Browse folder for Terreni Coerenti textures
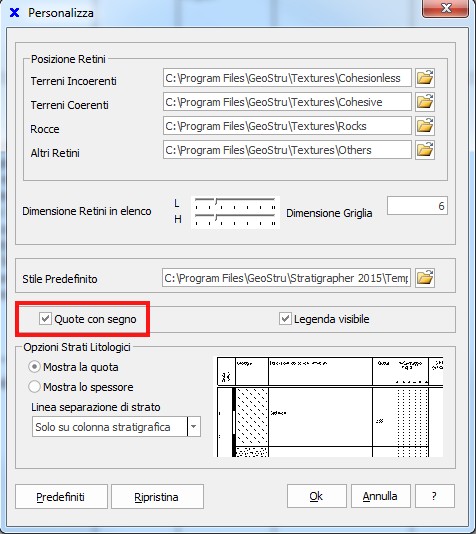This screenshot has width=476, height=534. point(425,102)
